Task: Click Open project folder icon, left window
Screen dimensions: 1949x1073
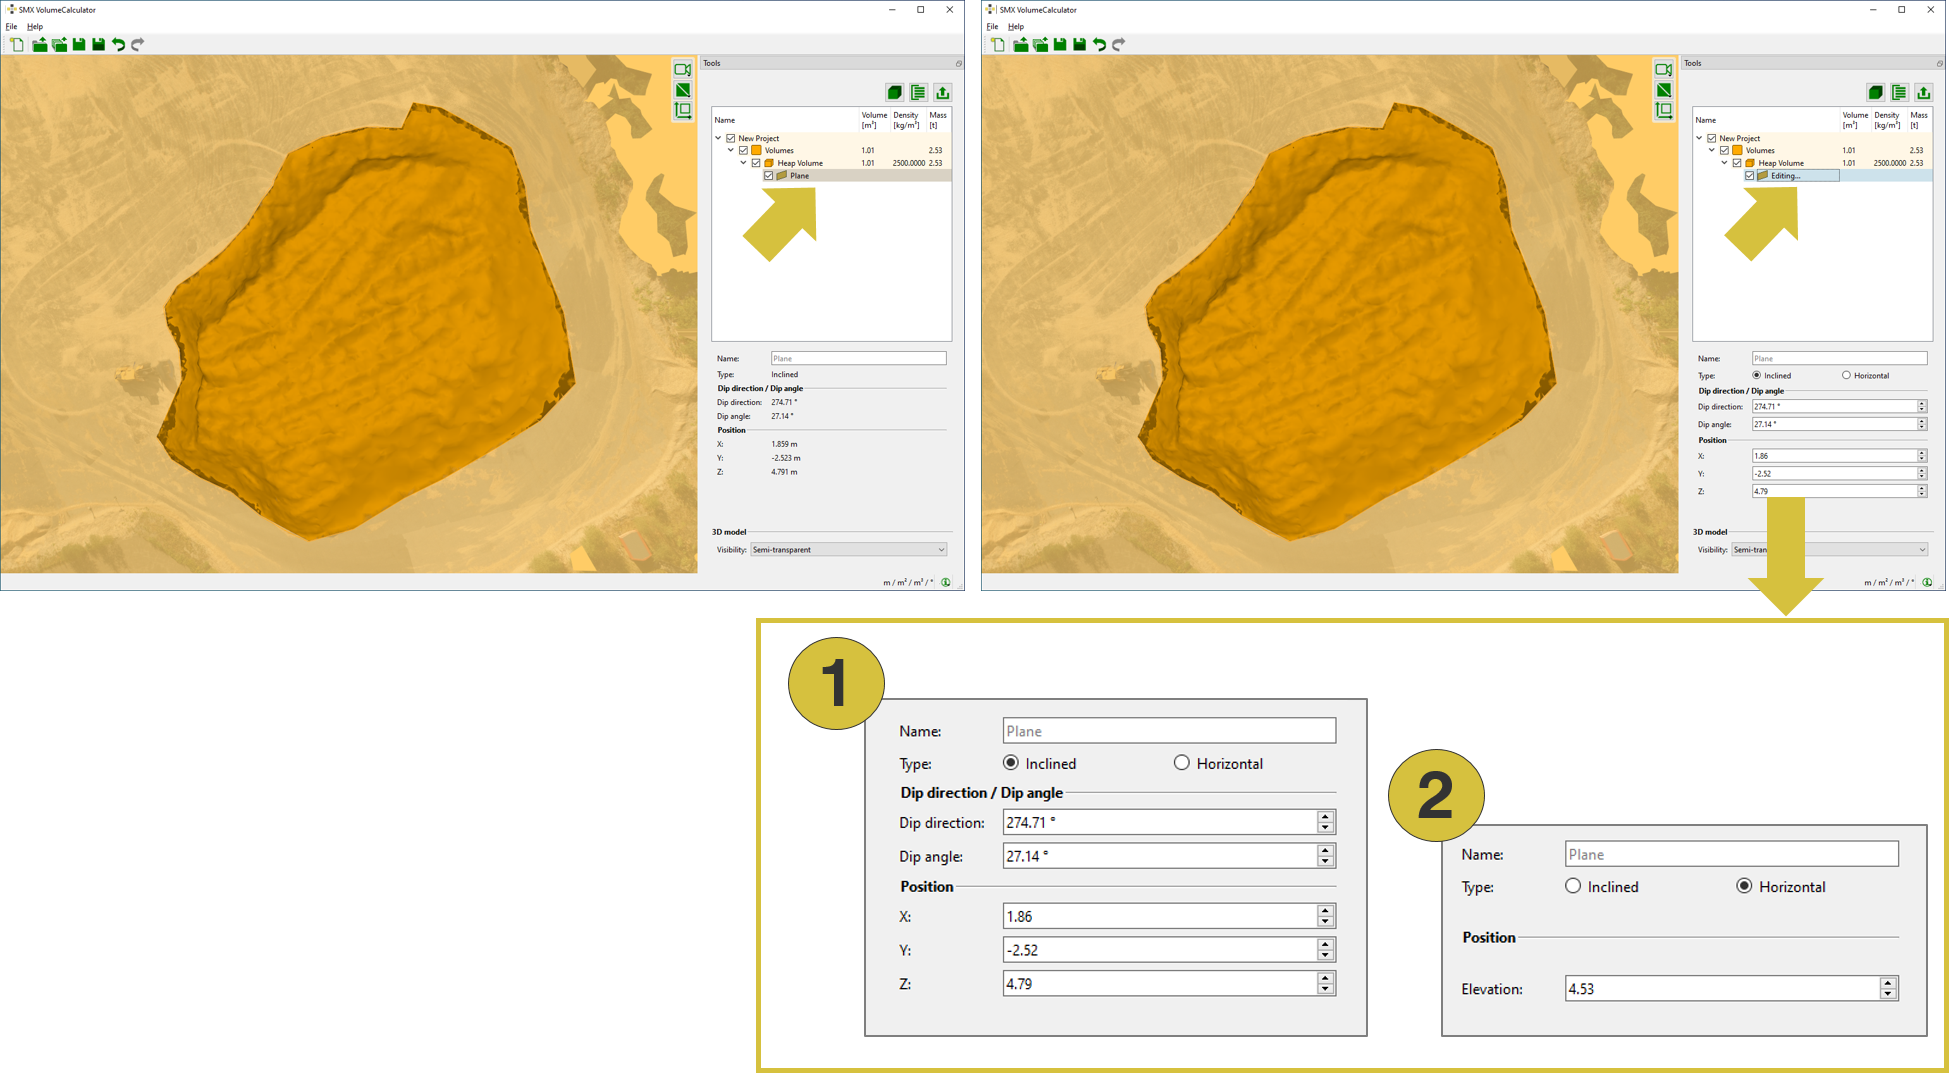Action: pos(39,44)
